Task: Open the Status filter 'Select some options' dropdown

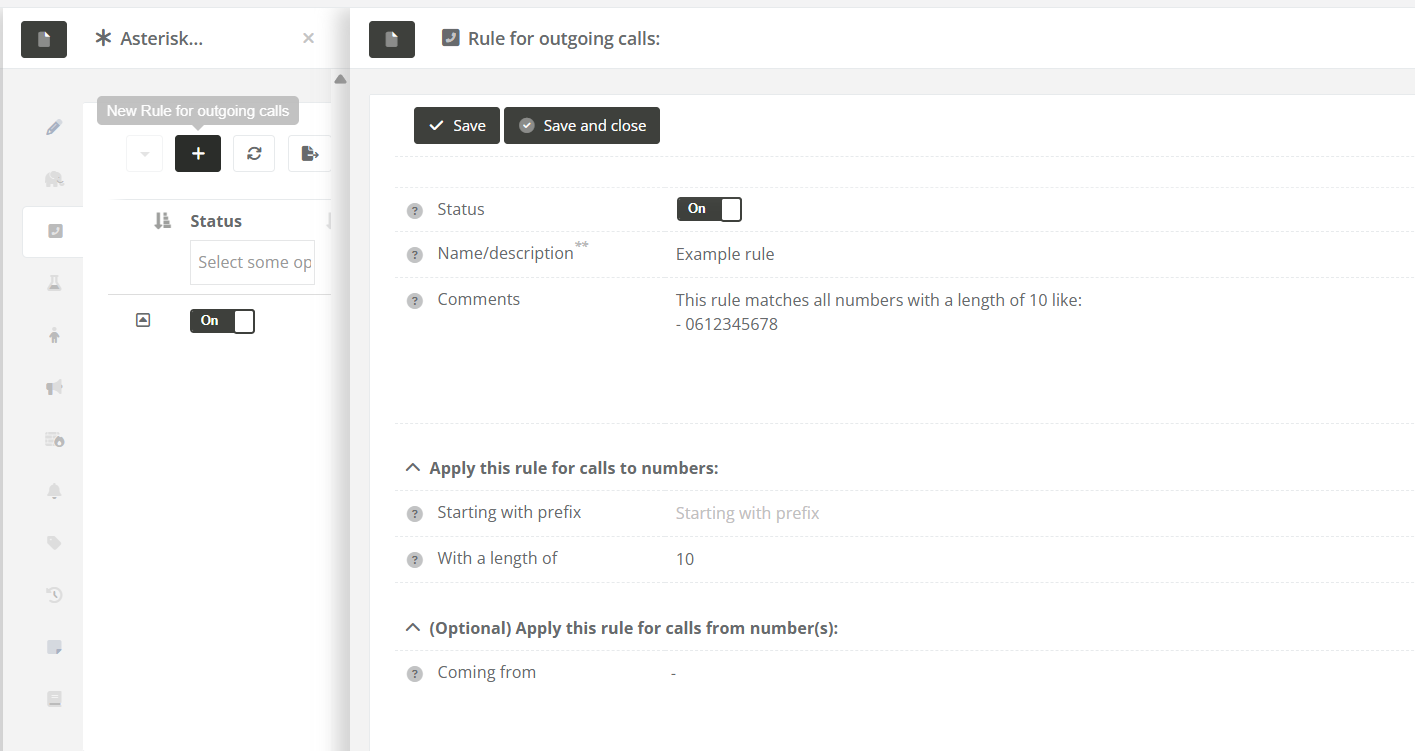Action: click(253, 262)
